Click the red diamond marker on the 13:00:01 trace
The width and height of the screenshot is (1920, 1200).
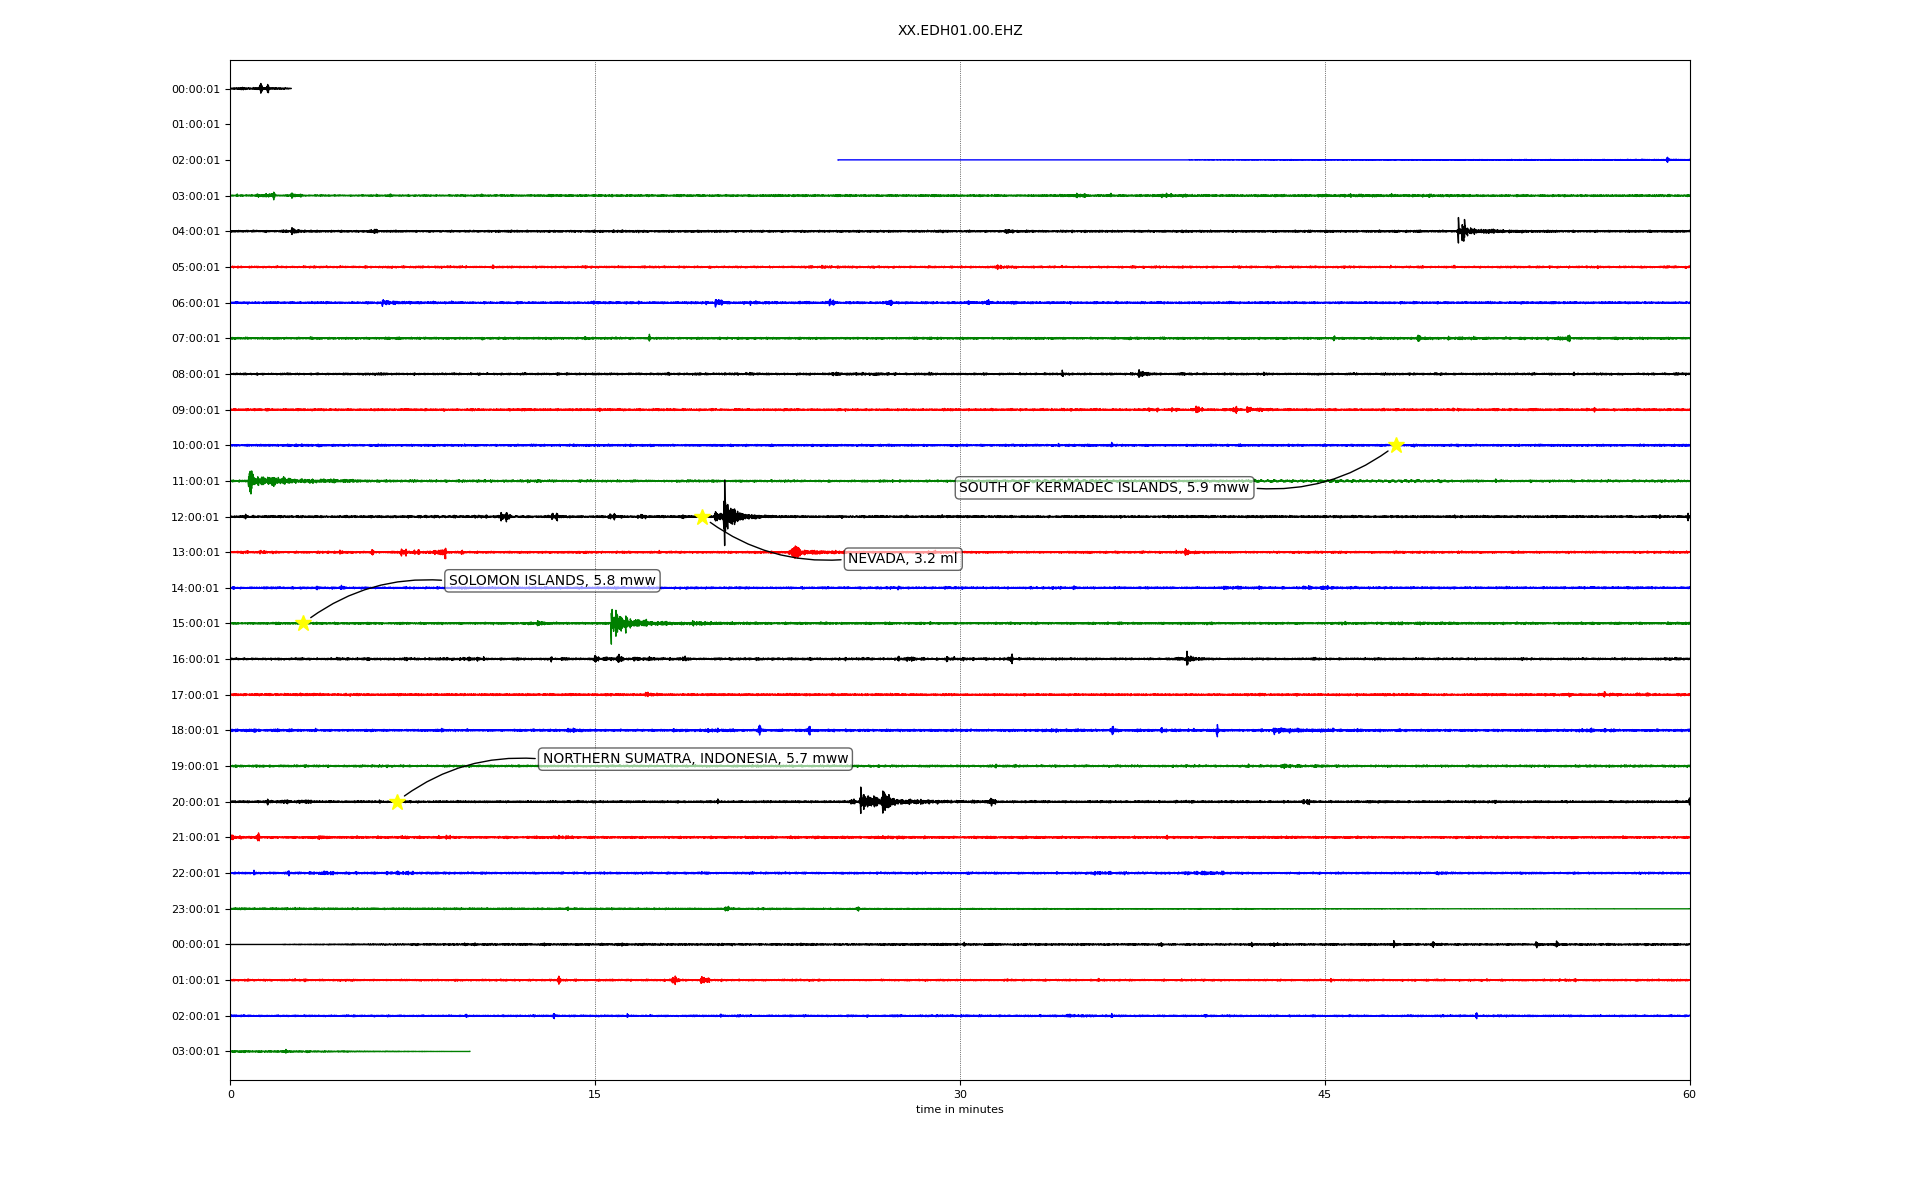[x=795, y=552]
